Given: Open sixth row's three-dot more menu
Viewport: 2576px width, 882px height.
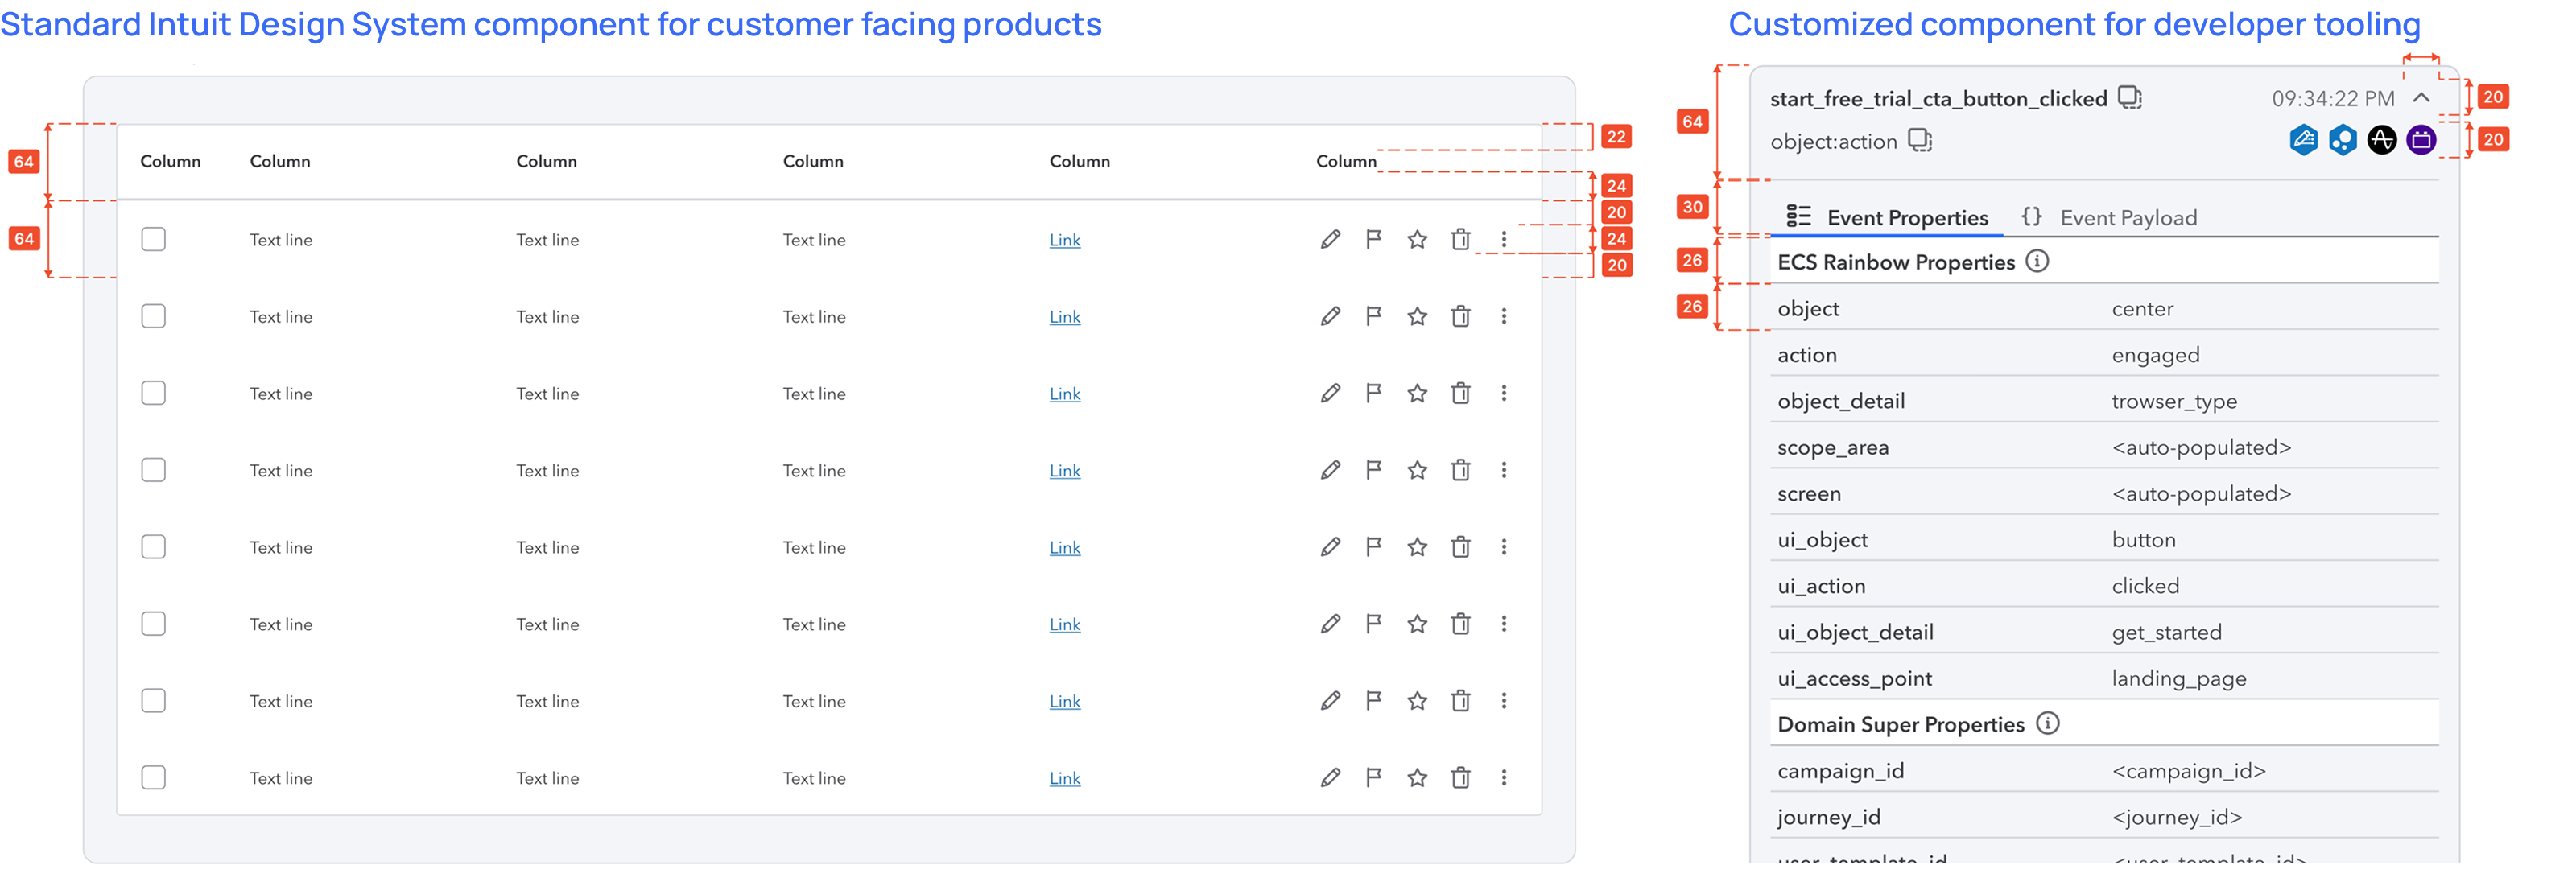Looking at the screenshot, I should coord(1503,624).
